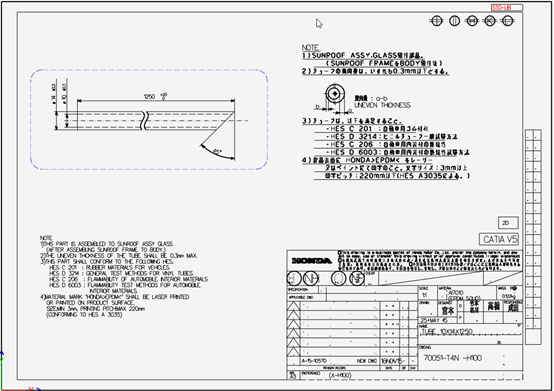Select the circle symbol with double vertical bars
This screenshot has height=391, width=554.
pos(454,21)
